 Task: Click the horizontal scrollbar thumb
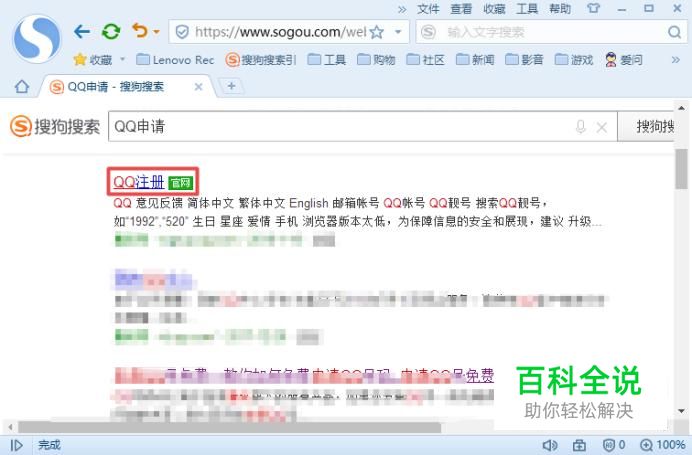[229, 427]
